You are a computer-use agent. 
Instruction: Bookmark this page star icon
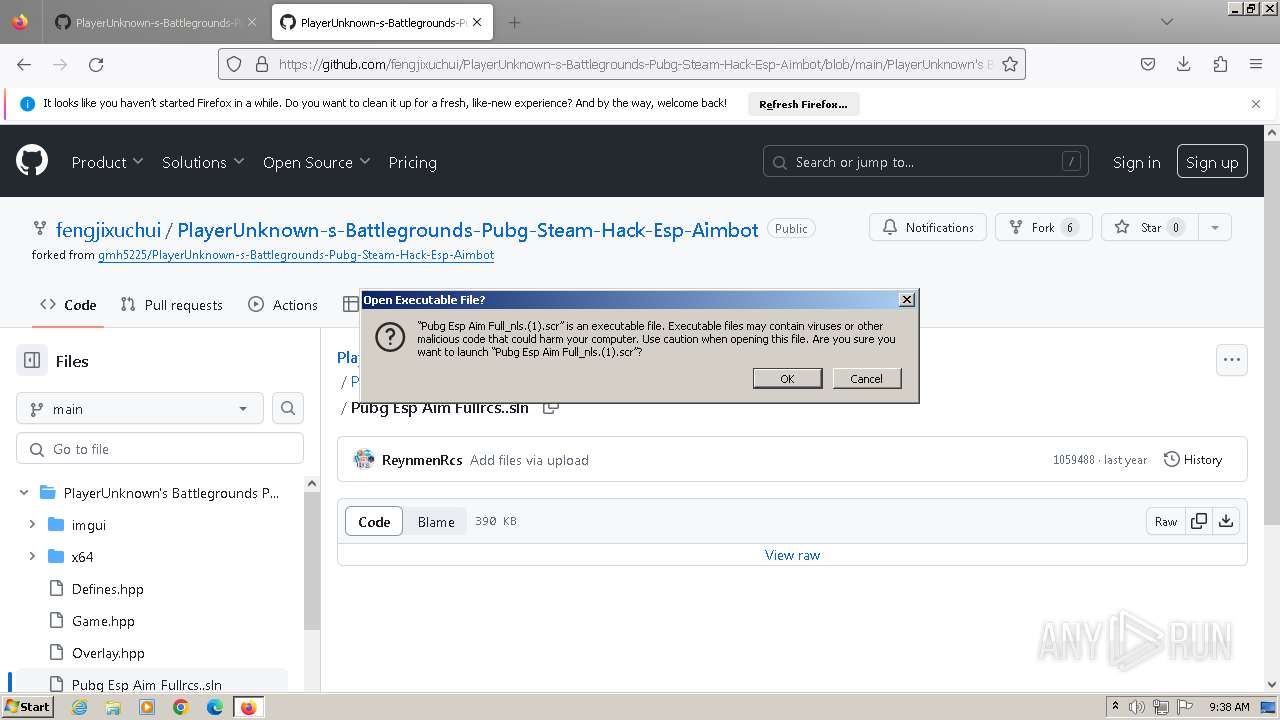(x=1010, y=64)
